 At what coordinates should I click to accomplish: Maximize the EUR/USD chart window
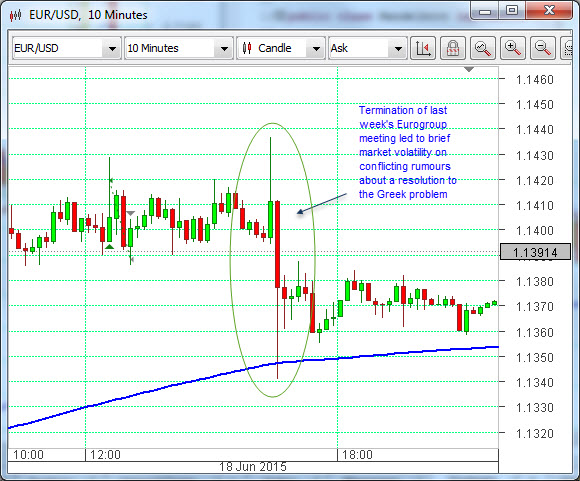(512, 11)
